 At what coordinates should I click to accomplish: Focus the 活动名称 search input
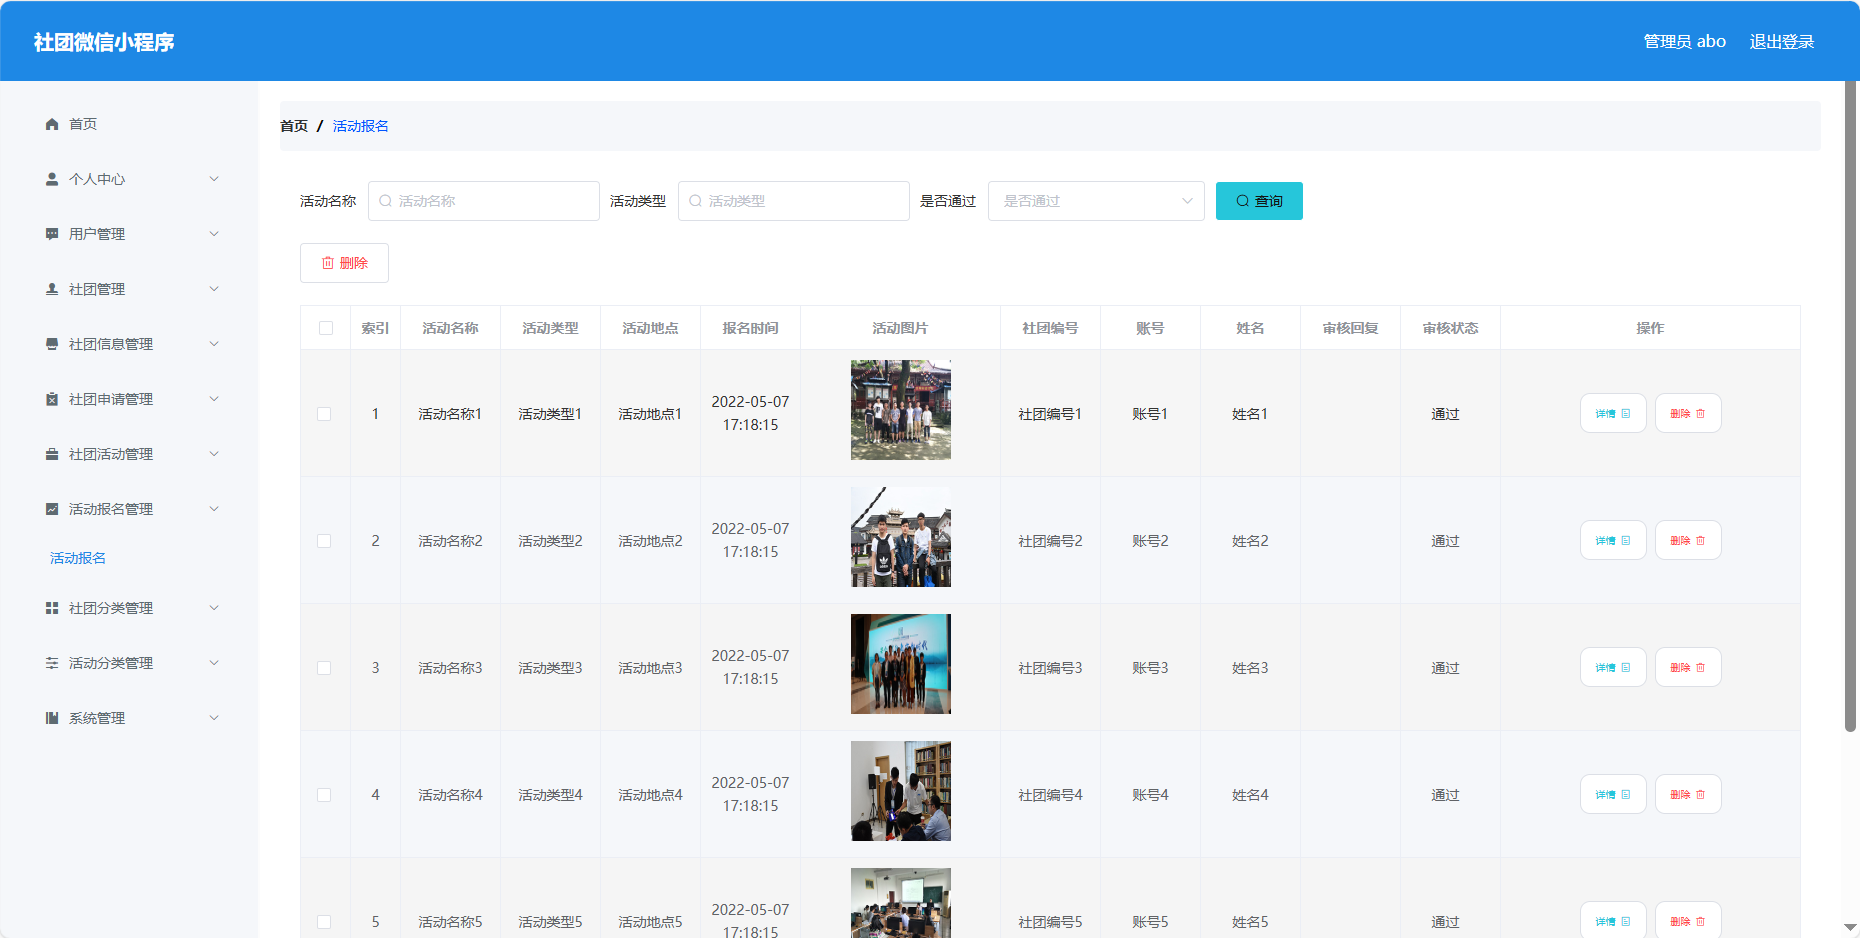484,201
